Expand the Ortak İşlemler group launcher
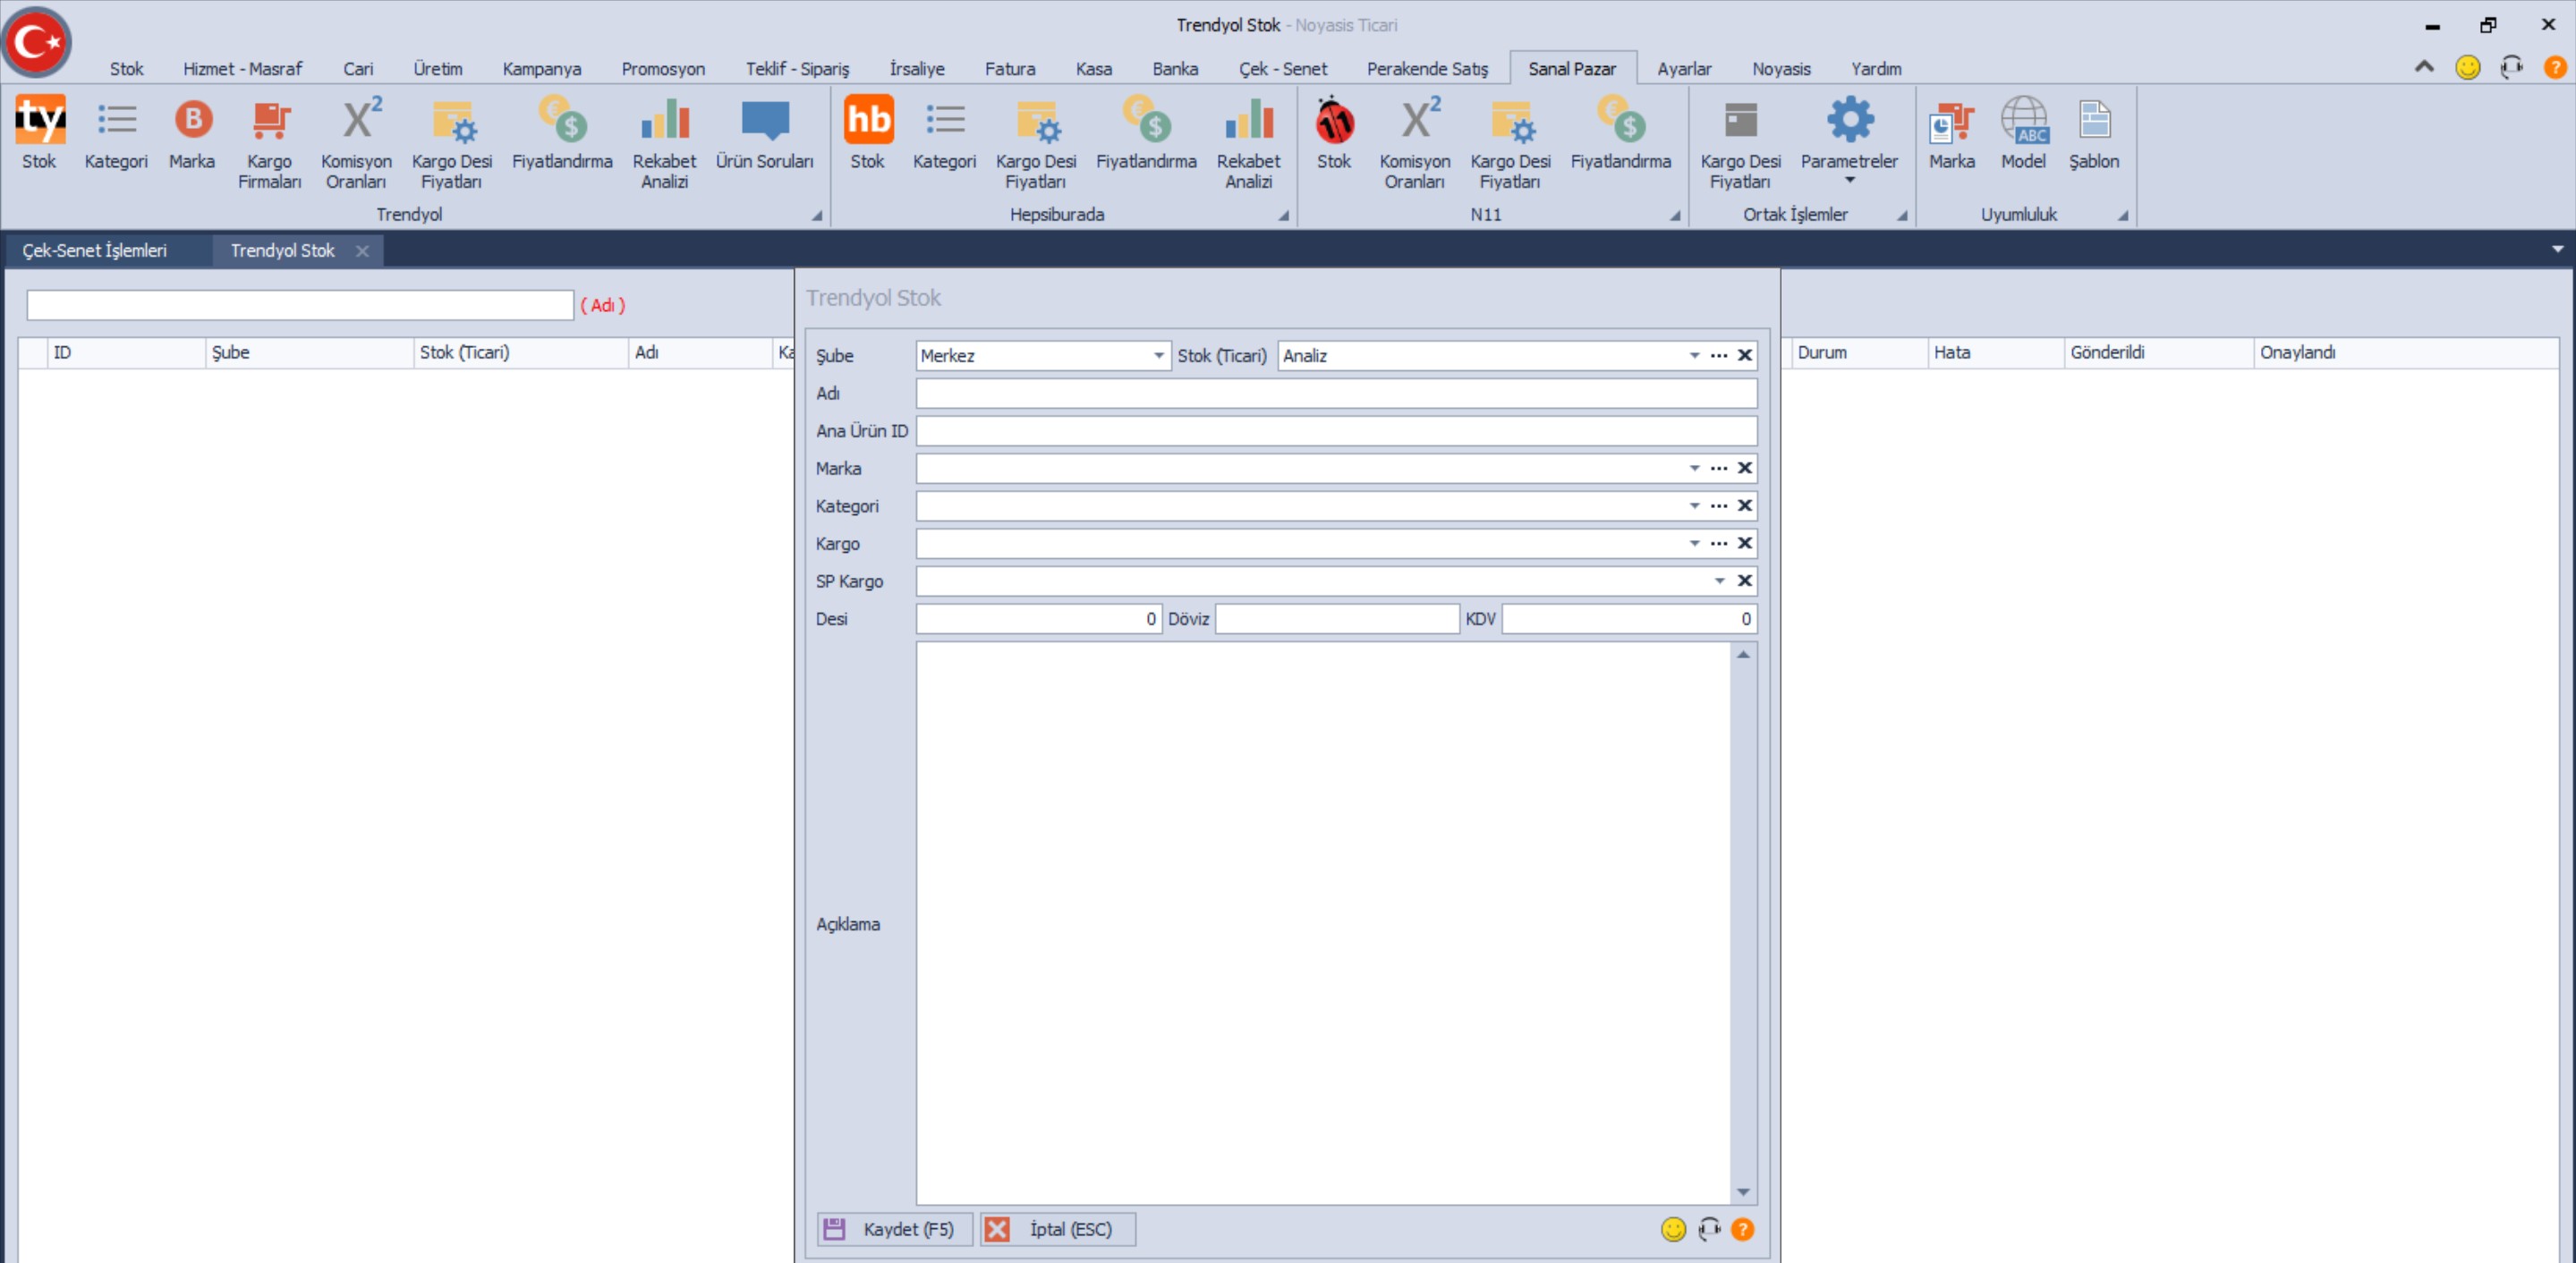Image resolution: width=2576 pixels, height=1263 pixels. pos(1901,215)
